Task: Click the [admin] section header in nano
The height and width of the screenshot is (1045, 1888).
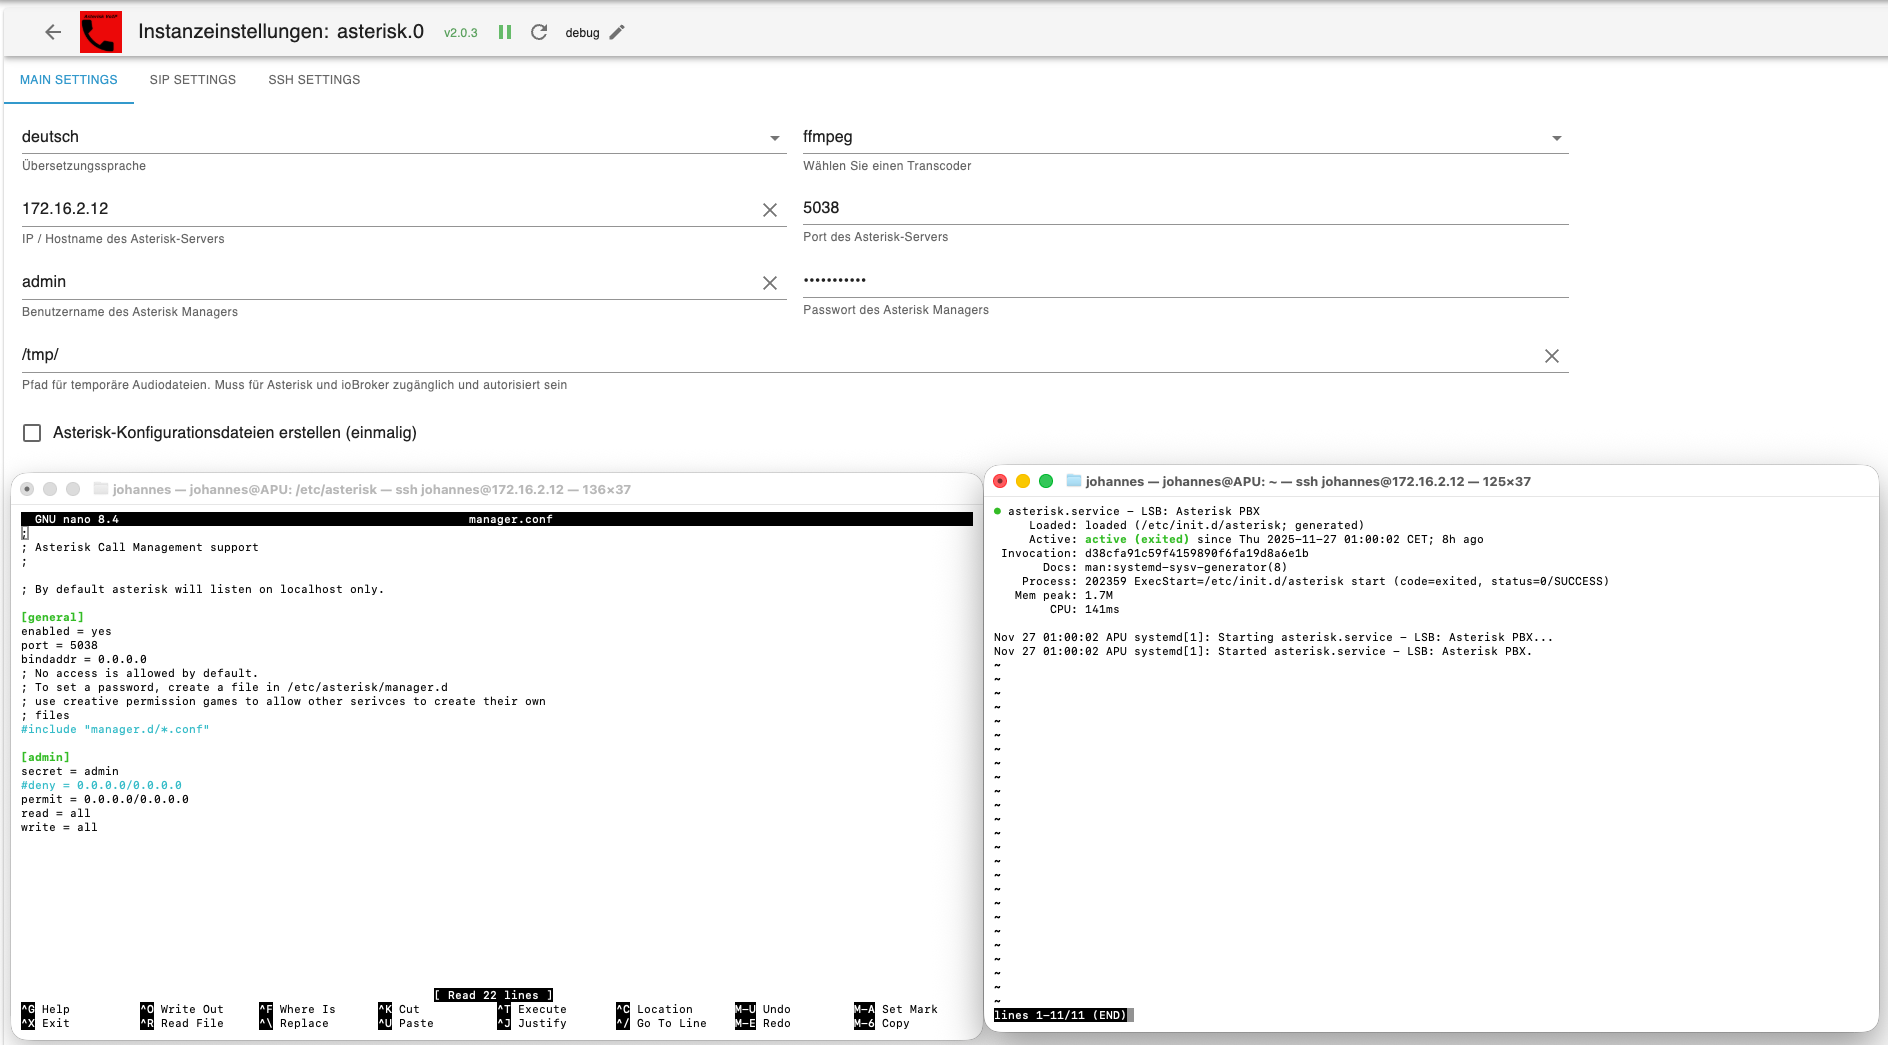Action: pyautogui.click(x=46, y=757)
